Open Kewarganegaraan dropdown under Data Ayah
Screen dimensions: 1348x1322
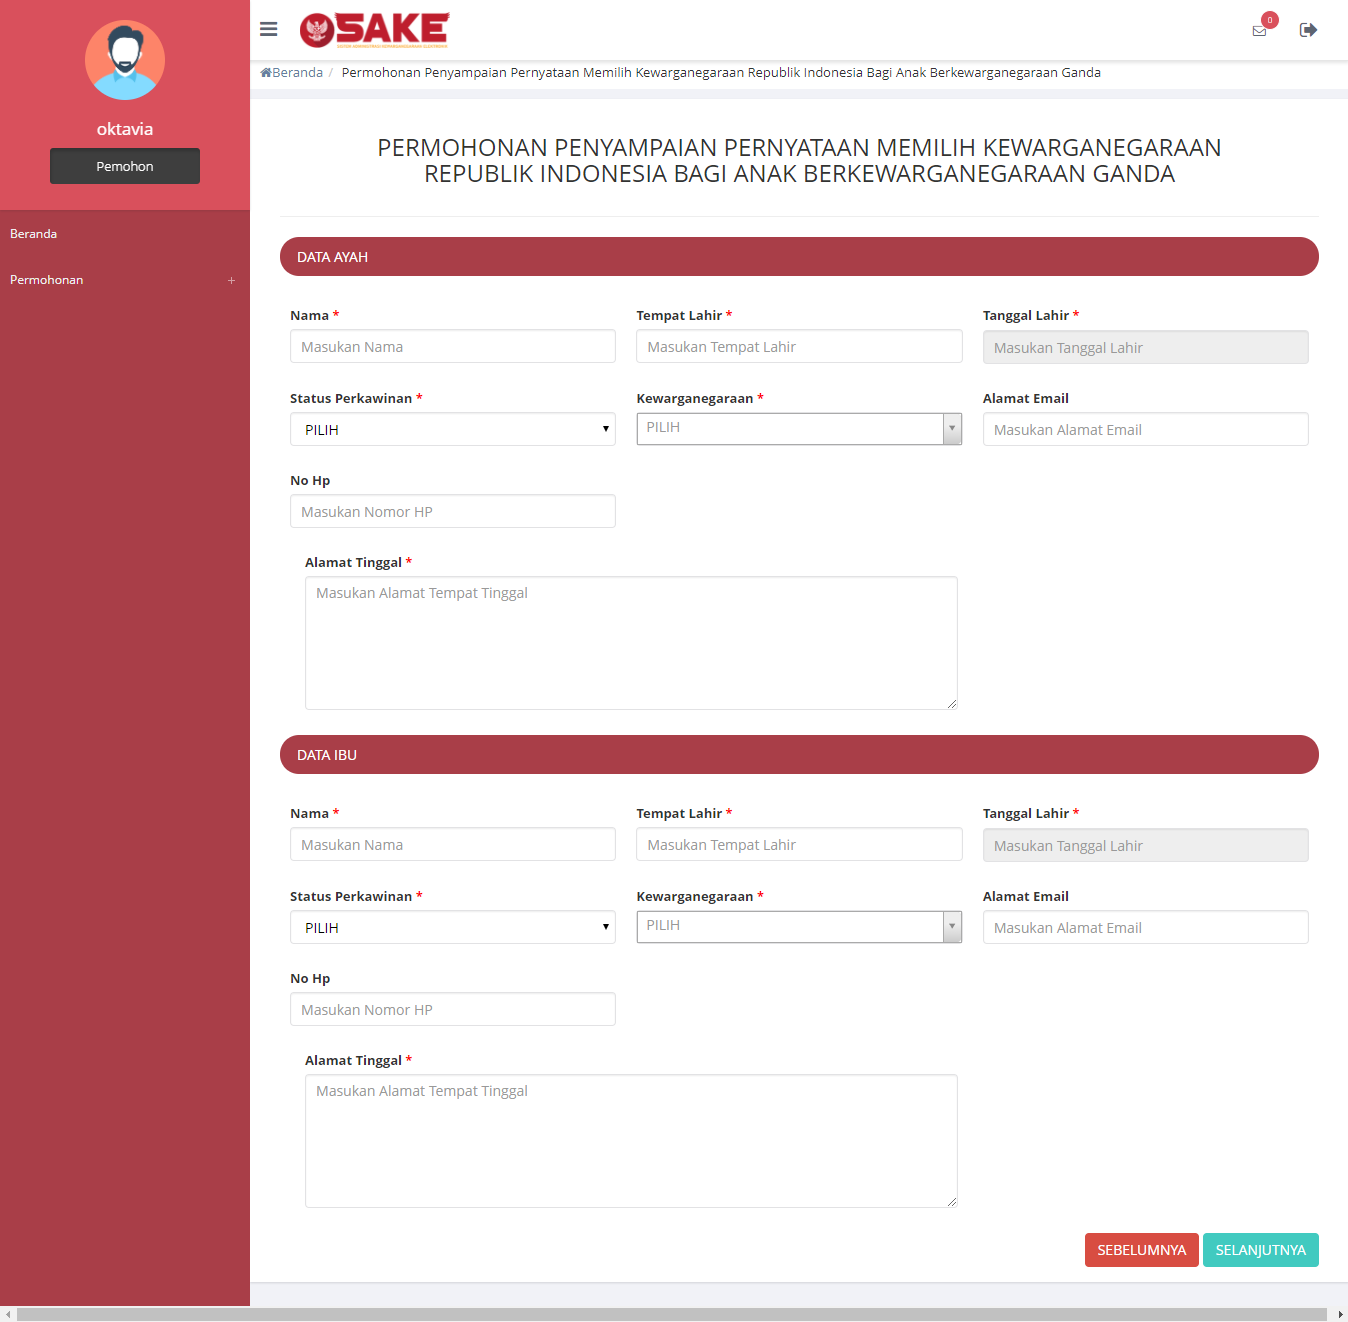pos(798,429)
